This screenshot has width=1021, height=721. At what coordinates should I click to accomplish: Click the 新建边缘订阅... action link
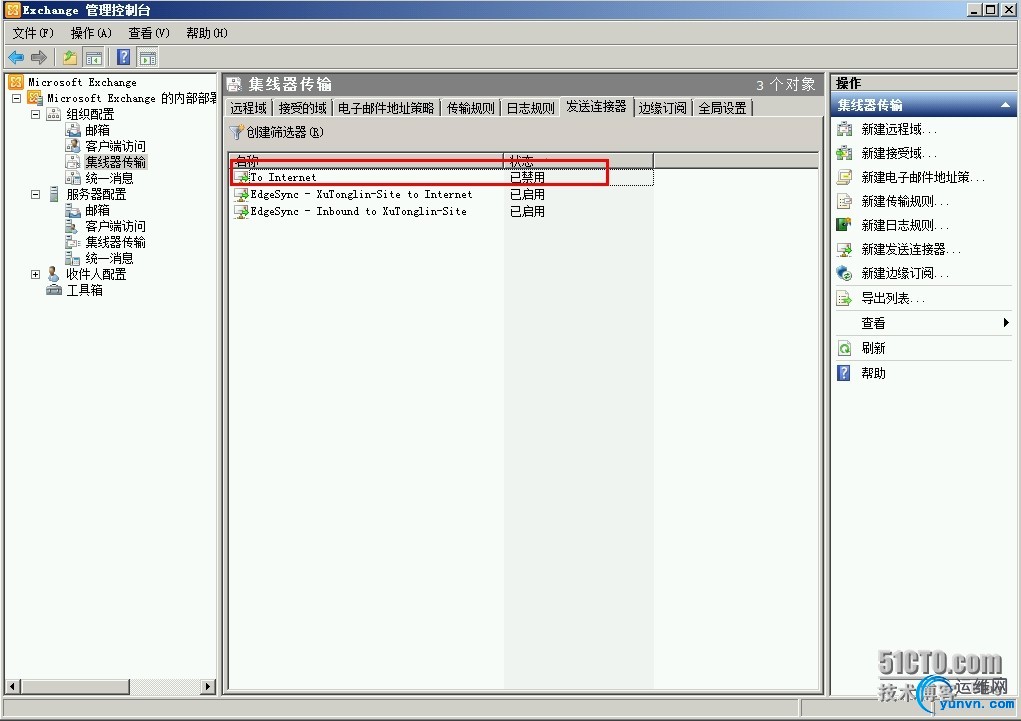click(x=904, y=274)
